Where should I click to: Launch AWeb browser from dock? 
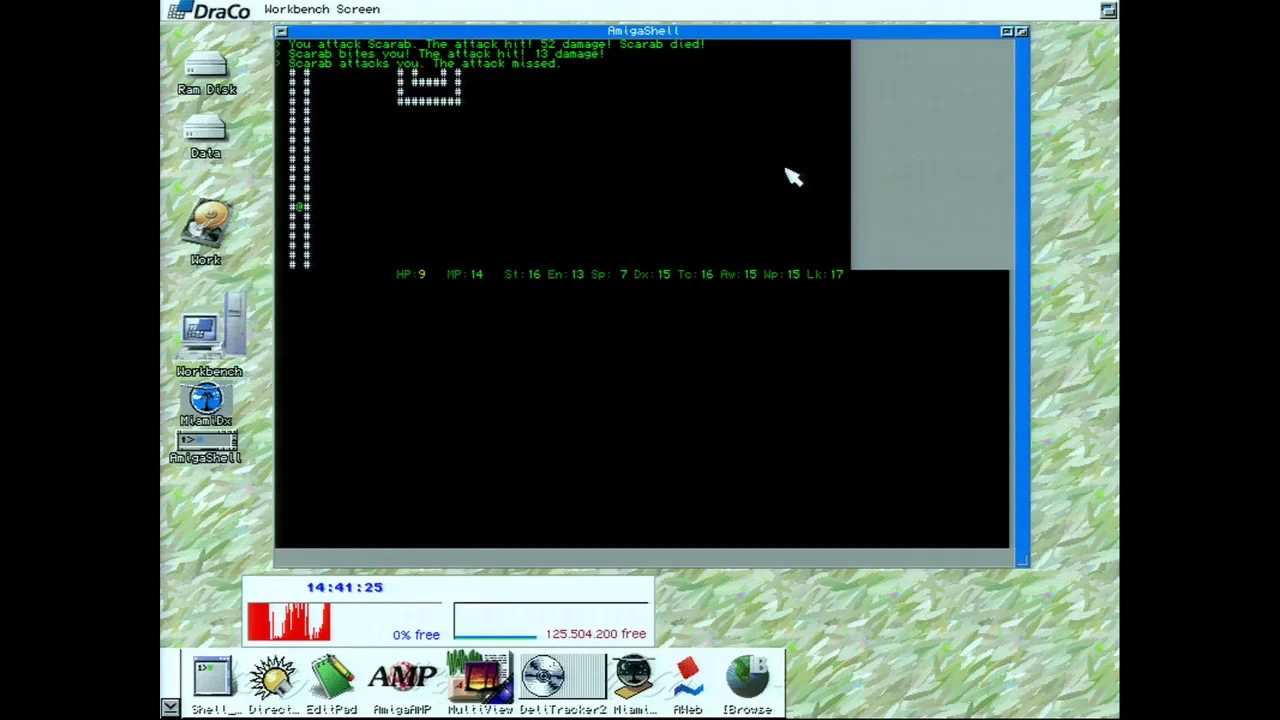[688, 684]
